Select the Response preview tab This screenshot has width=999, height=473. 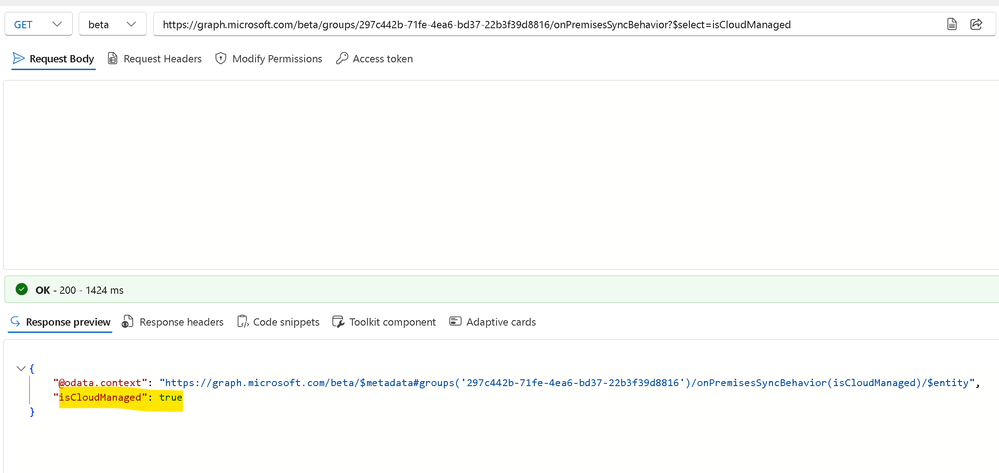coord(61,322)
